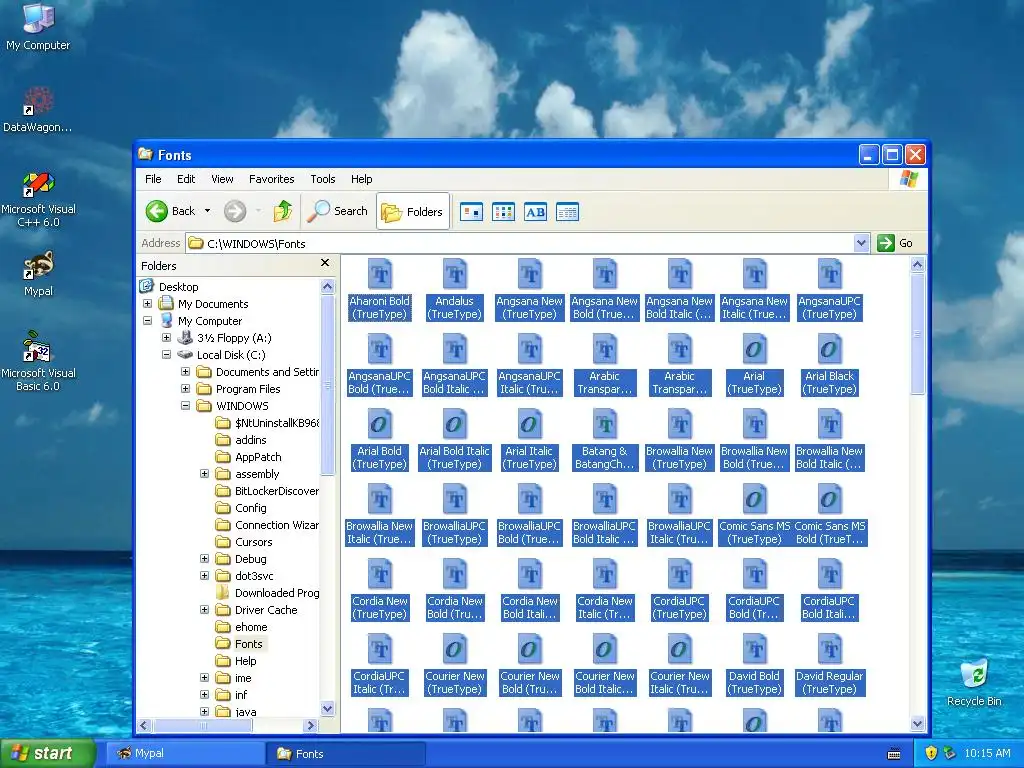Expand the assembly folder node
The image size is (1024, 768).
pos(204,473)
